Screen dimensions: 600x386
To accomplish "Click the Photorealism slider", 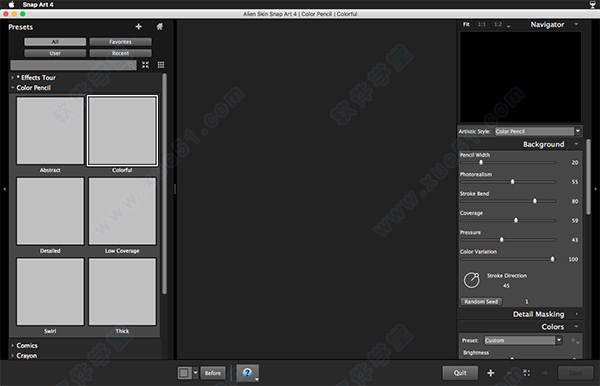I will pos(508,182).
